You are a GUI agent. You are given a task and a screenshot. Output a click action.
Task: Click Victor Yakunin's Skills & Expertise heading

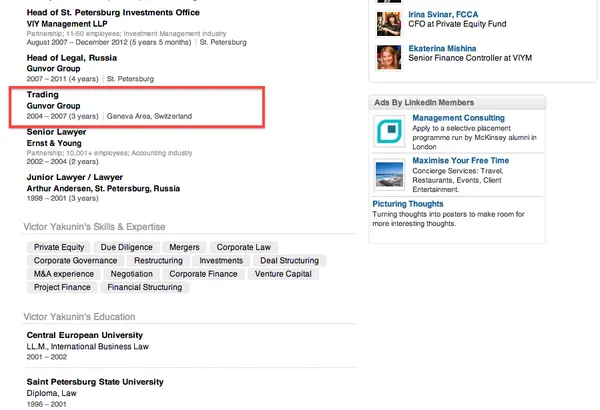click(x=94, y=227)
